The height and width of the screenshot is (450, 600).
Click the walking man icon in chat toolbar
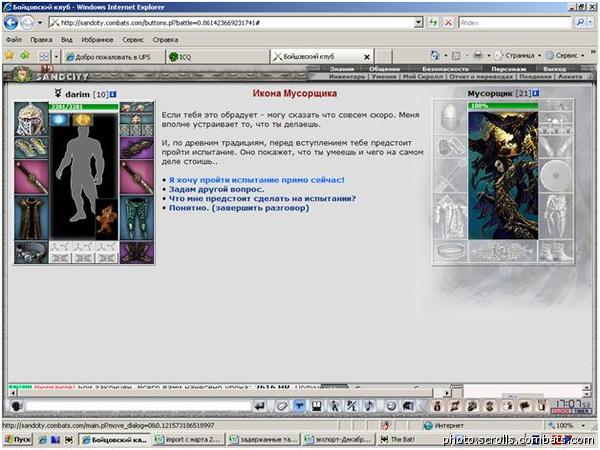click(x=334, y=406)
